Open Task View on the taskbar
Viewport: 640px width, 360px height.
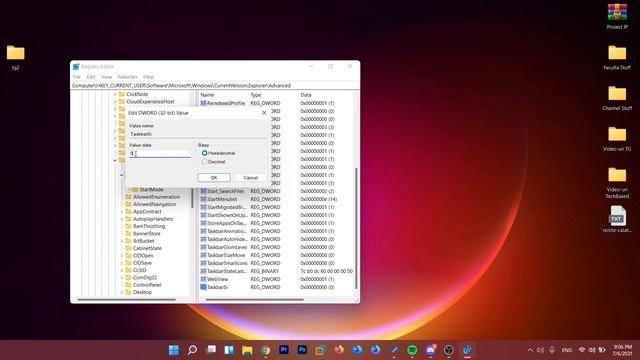click(211, 350)
